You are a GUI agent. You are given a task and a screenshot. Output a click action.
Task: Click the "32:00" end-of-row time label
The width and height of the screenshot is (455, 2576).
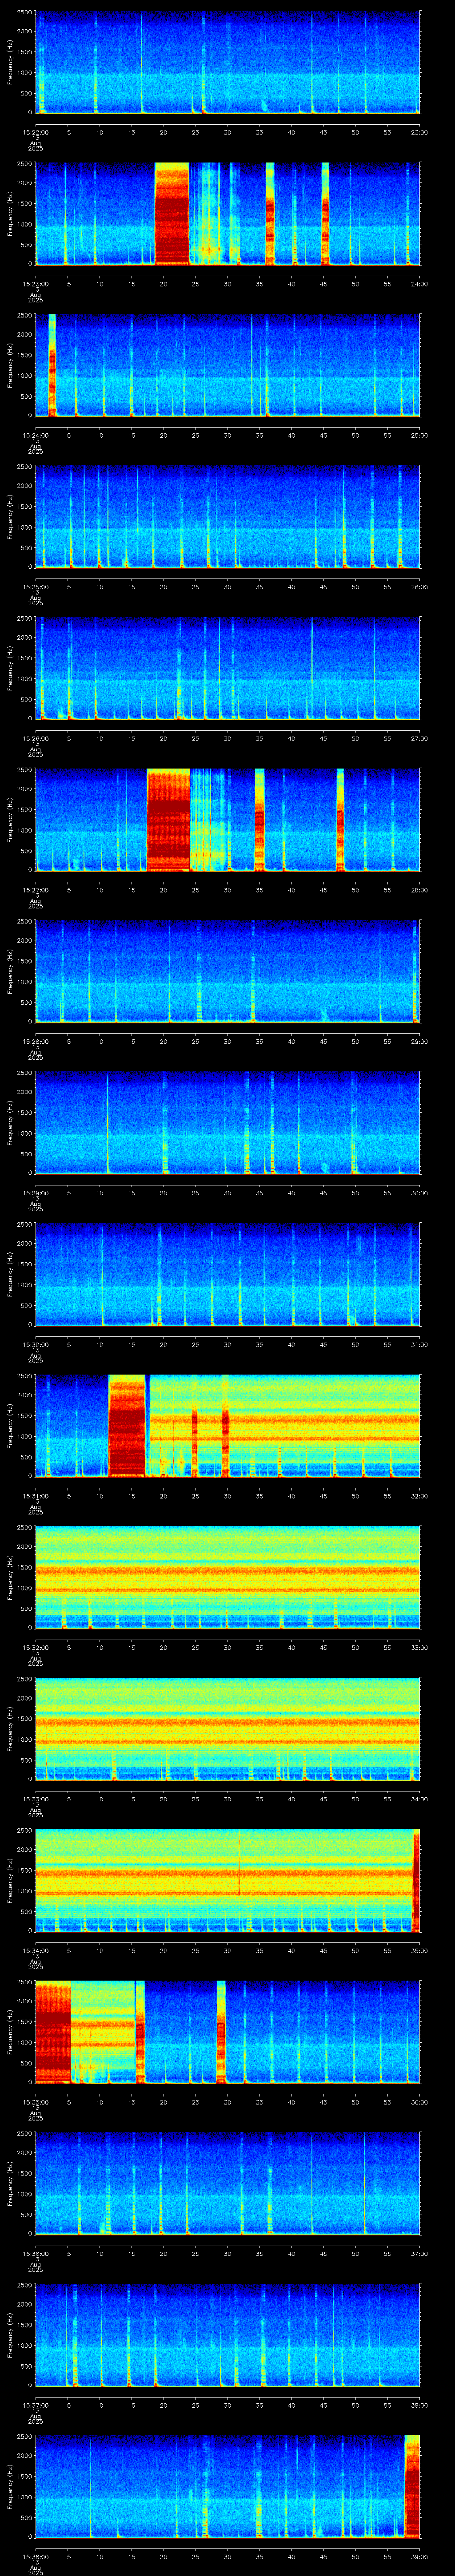click(419, 1496)
